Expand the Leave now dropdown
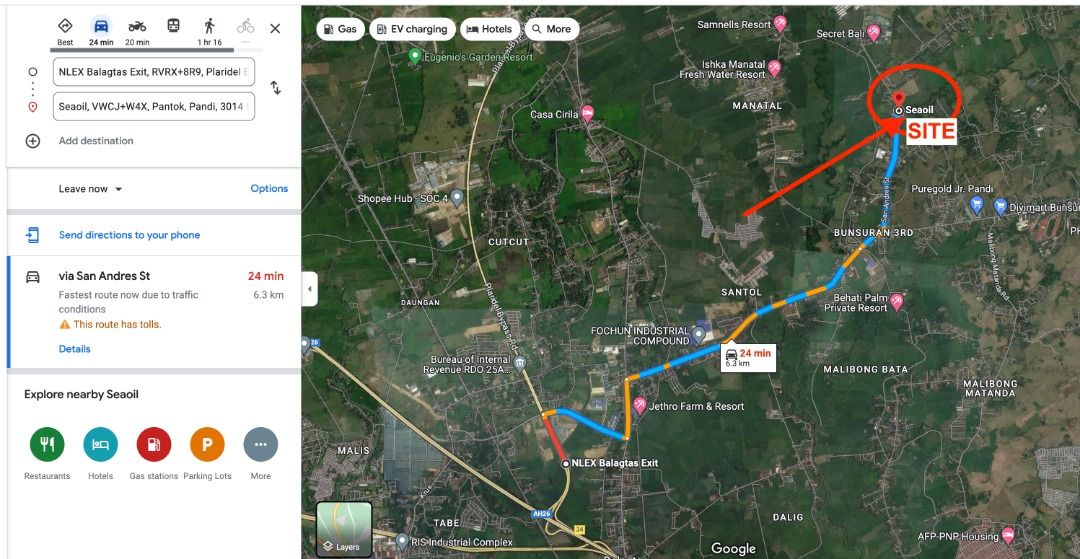Screen dimensions: 1080x559 tap(90, 189)
